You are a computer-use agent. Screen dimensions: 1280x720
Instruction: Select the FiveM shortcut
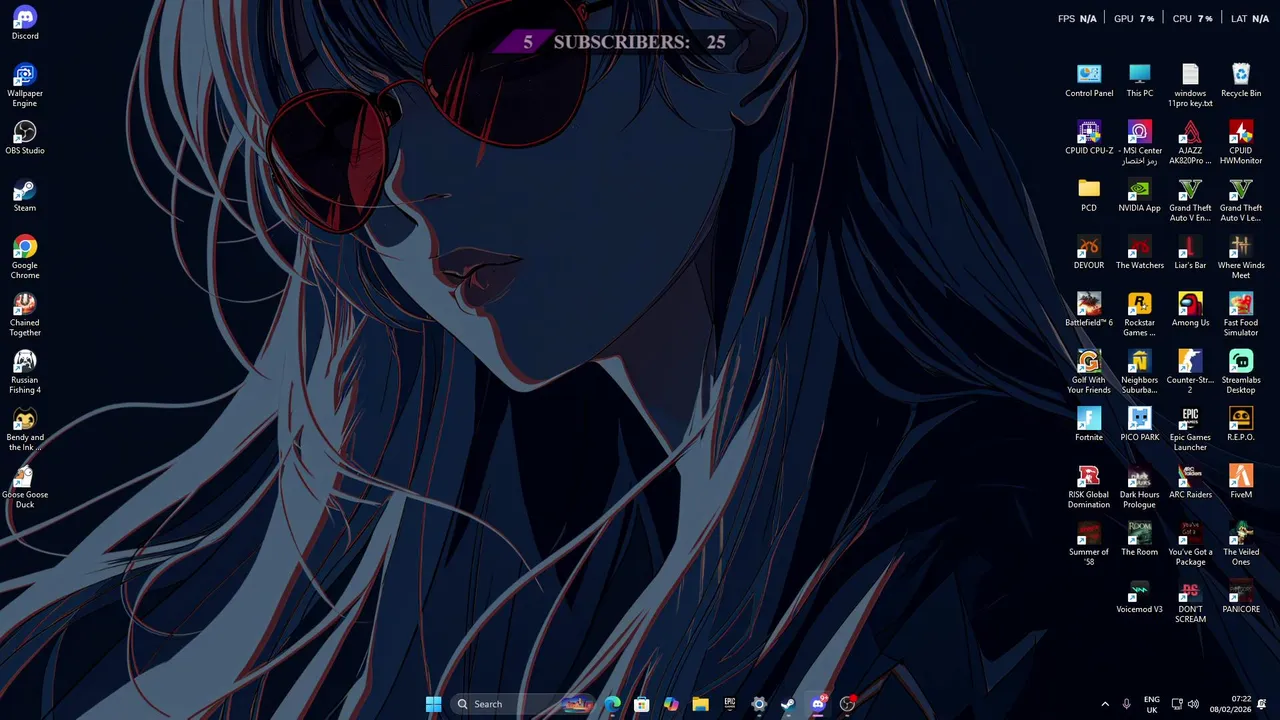pyautogui.click(x=1241, y=481)
